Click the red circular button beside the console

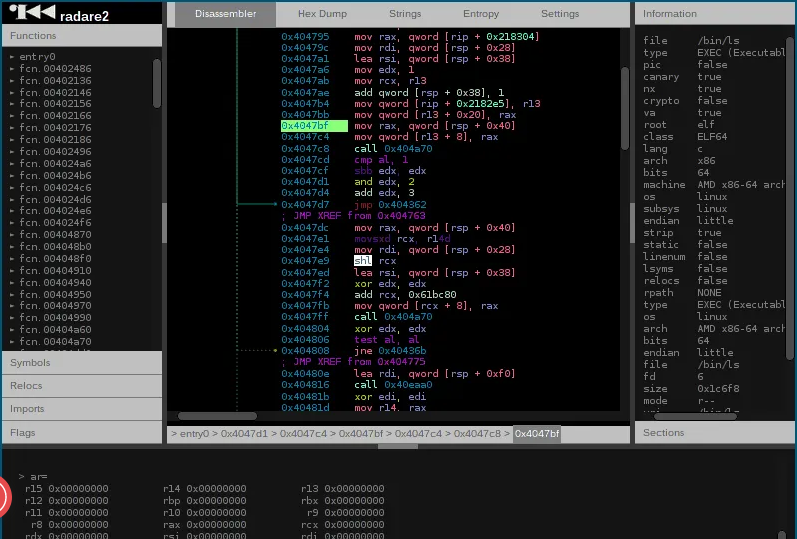coord(5,496)
